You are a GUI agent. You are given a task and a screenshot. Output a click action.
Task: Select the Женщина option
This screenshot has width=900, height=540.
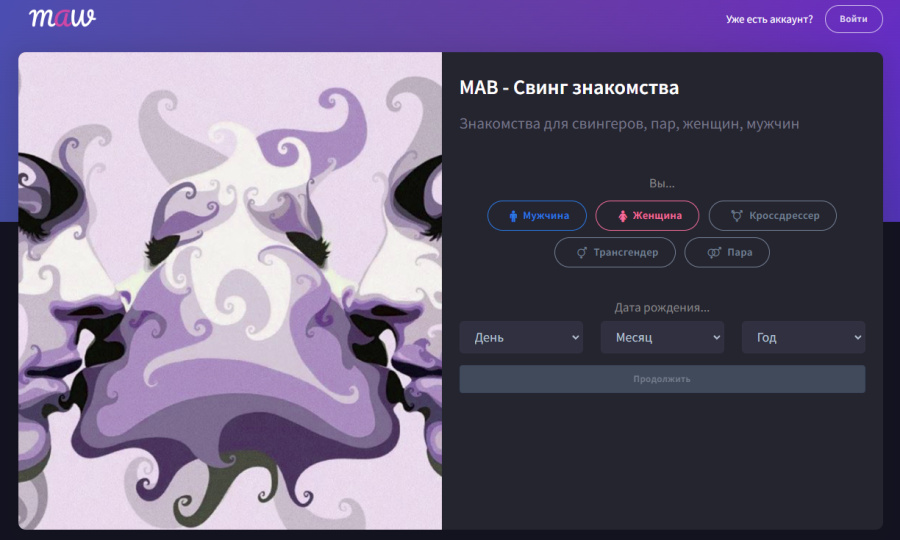[647, 216]
